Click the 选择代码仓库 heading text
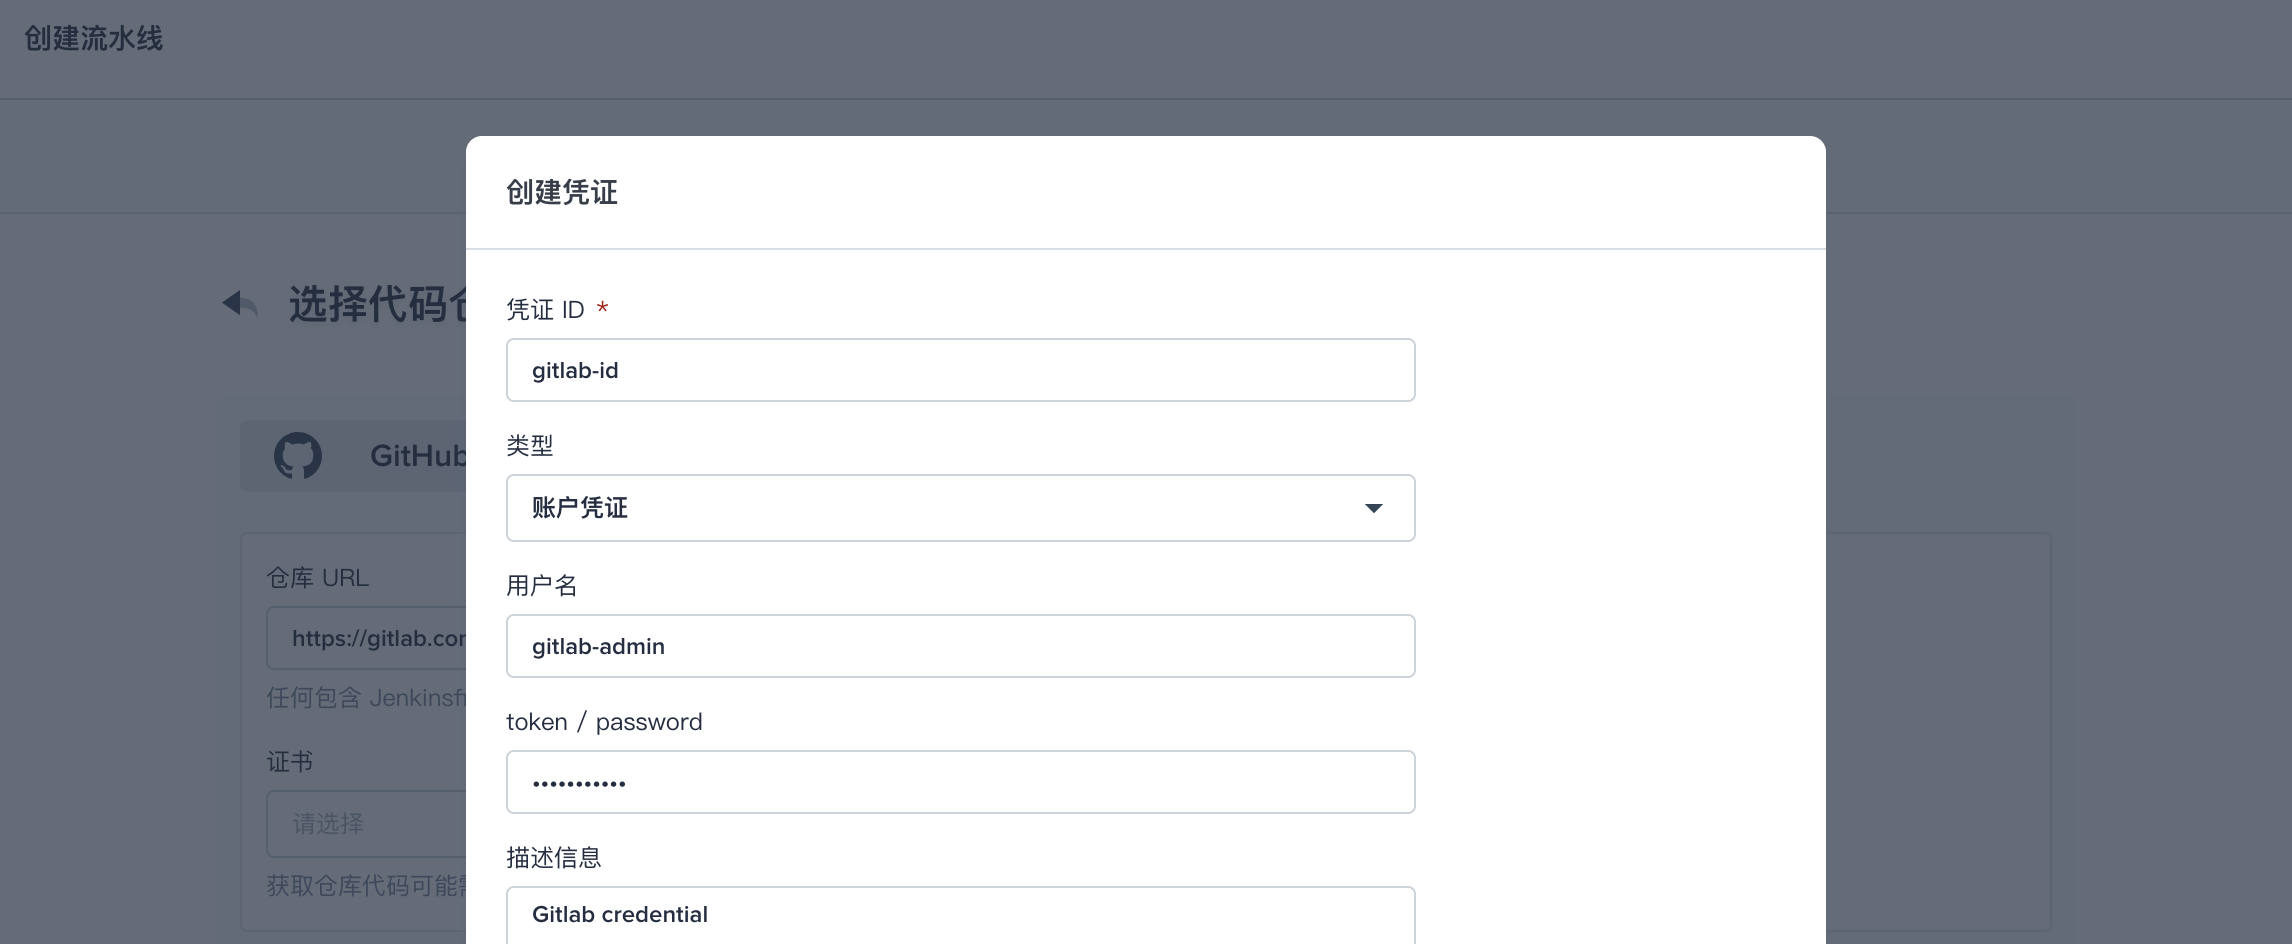Image resolution: width=2292 pixels, height=944 pixels. click(378, 304)
